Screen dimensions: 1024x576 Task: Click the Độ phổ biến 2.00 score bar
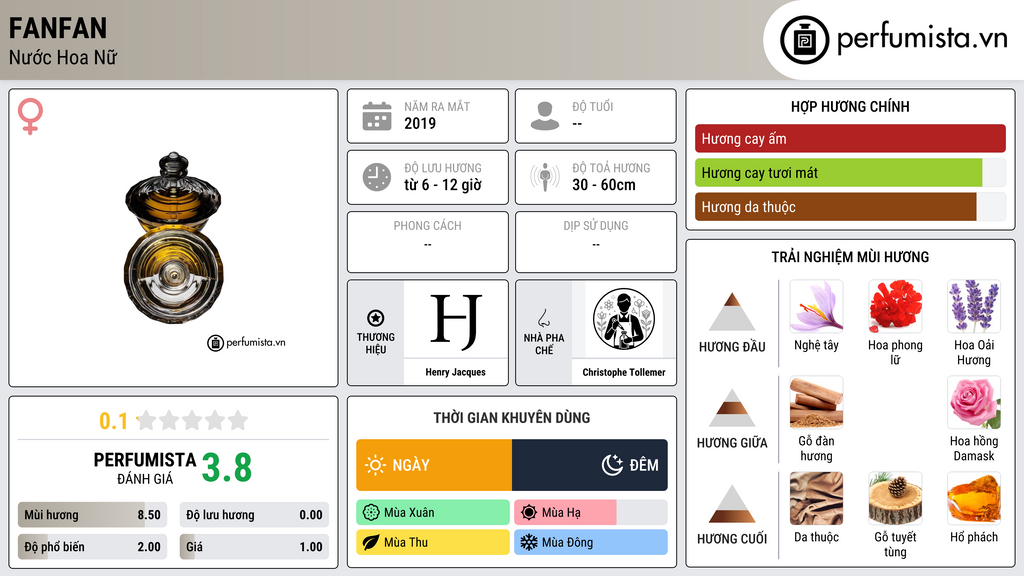coord(92,547)
